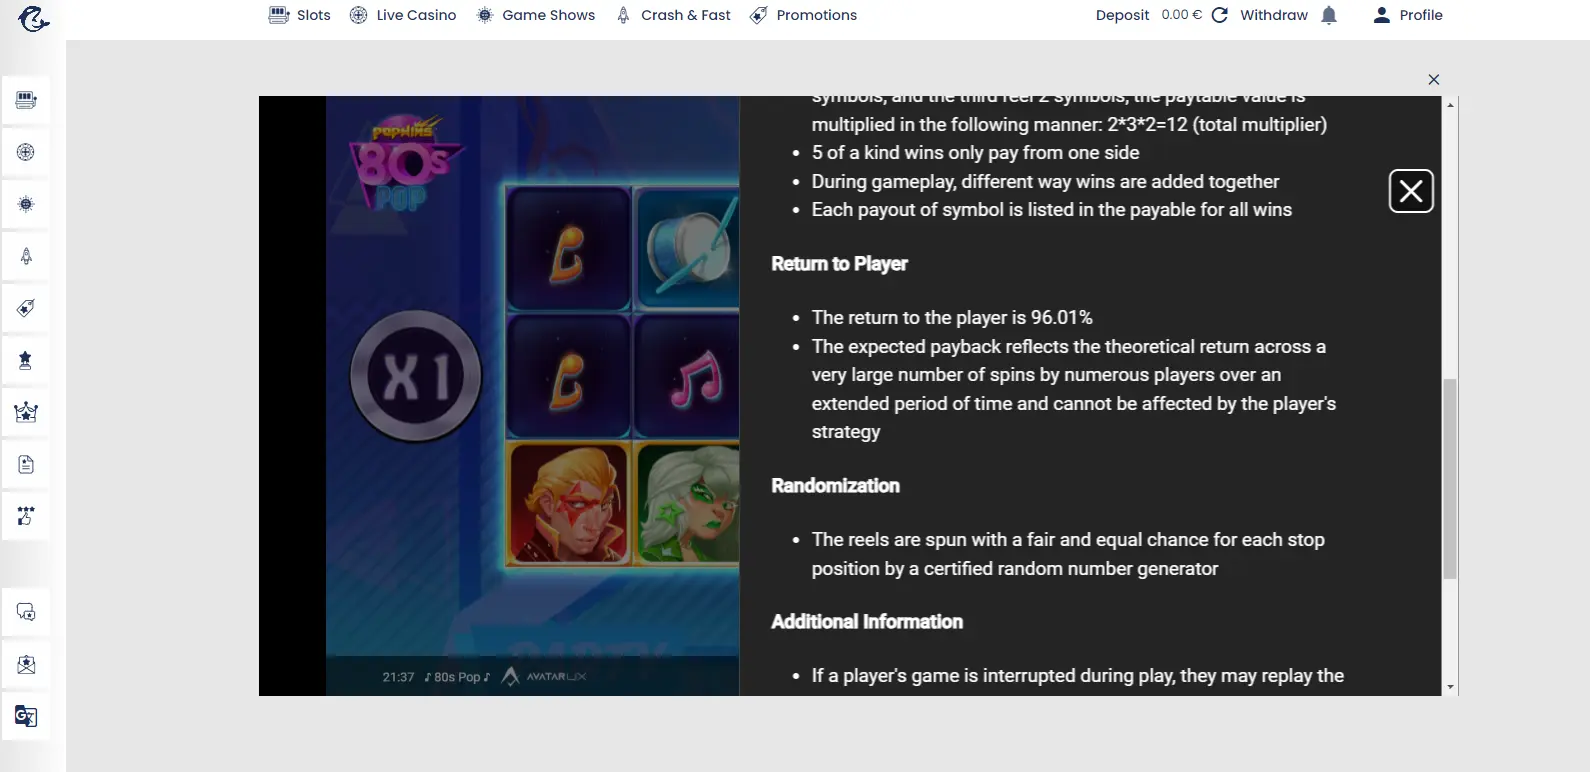Click the 'Additional Information' heading
The height and width of the screenshot is (772, 1590).
tap(867, 622)
